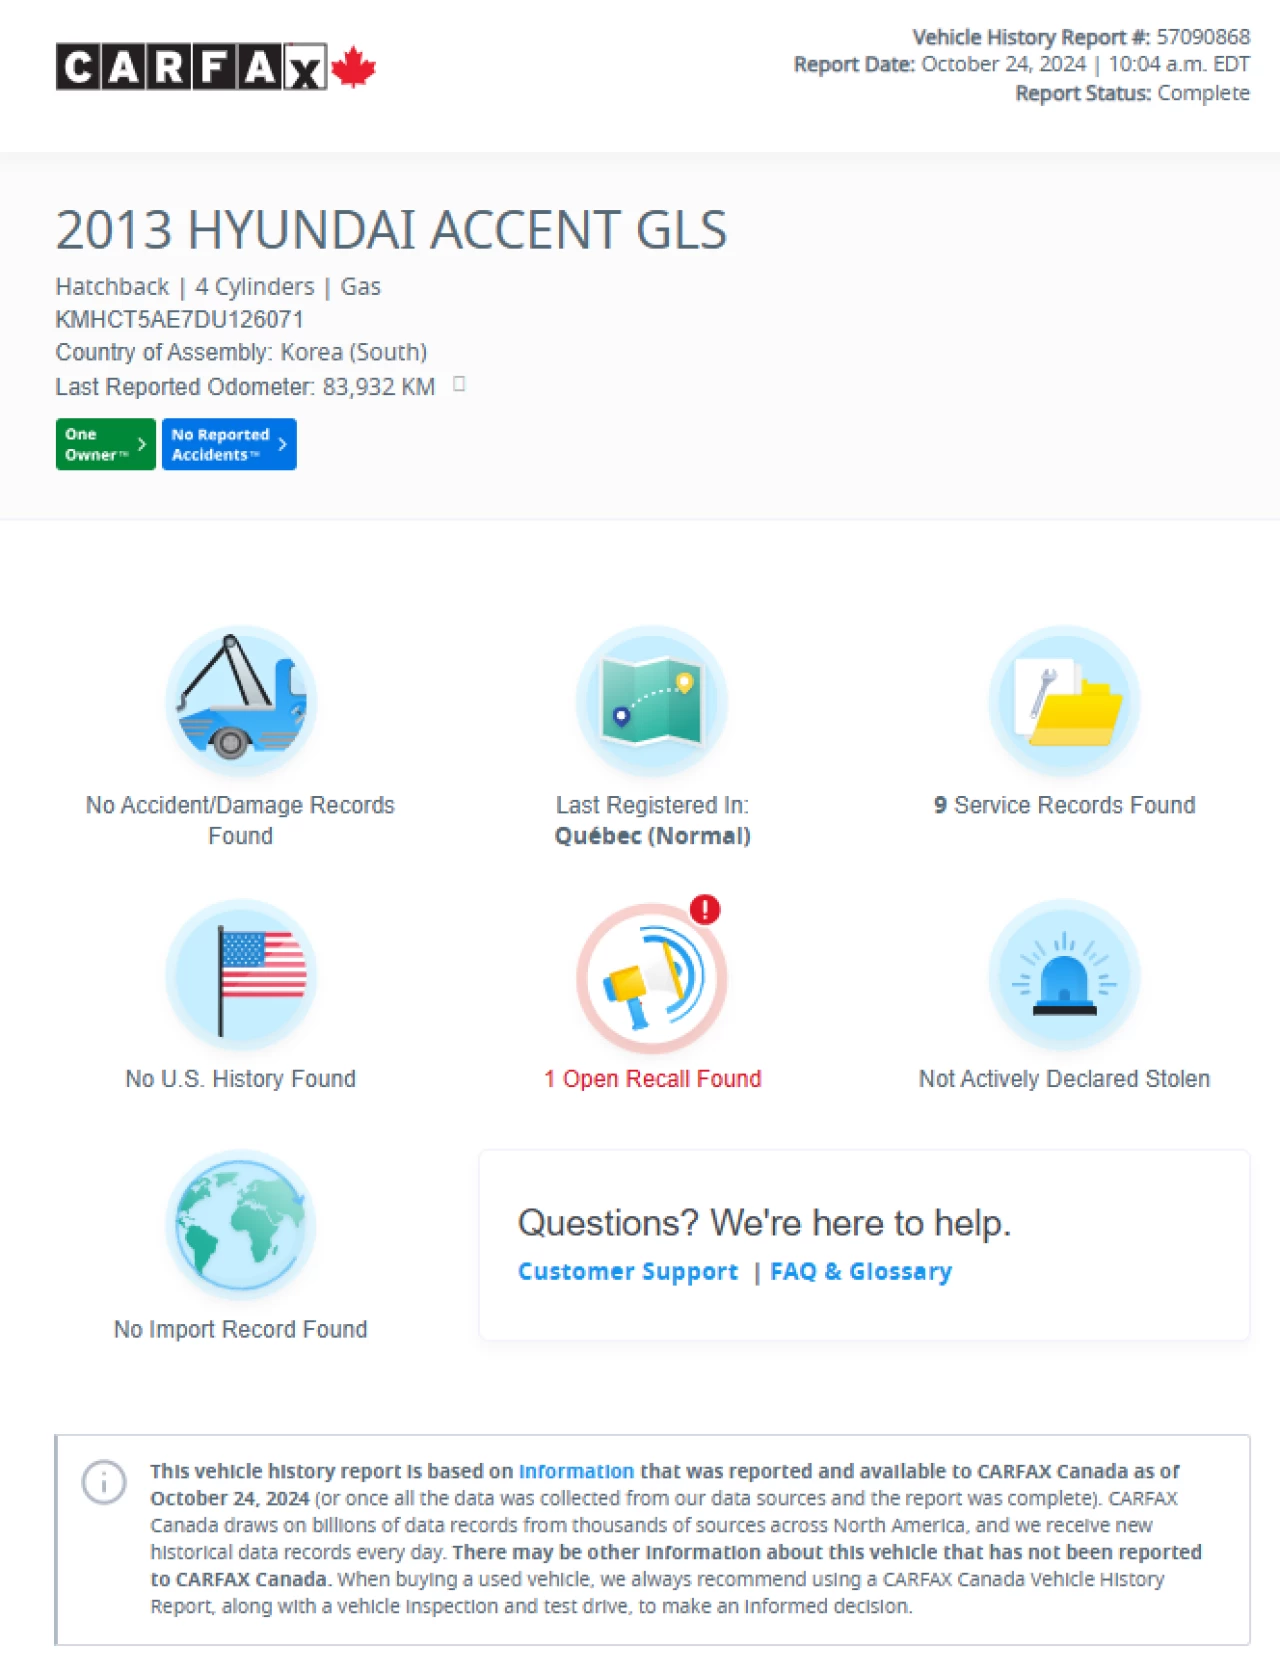Image resolution: width=1280 pixels, height=1673 pixels.
Task: Expand the No Reported Accidents chevron
Action: tap(283, 444)
